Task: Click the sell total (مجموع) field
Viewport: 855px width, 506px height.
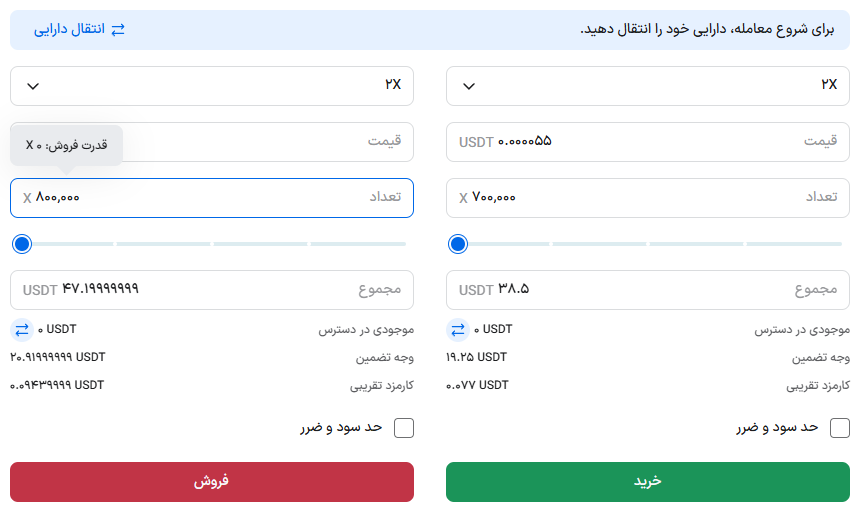Action: [211, 290]
